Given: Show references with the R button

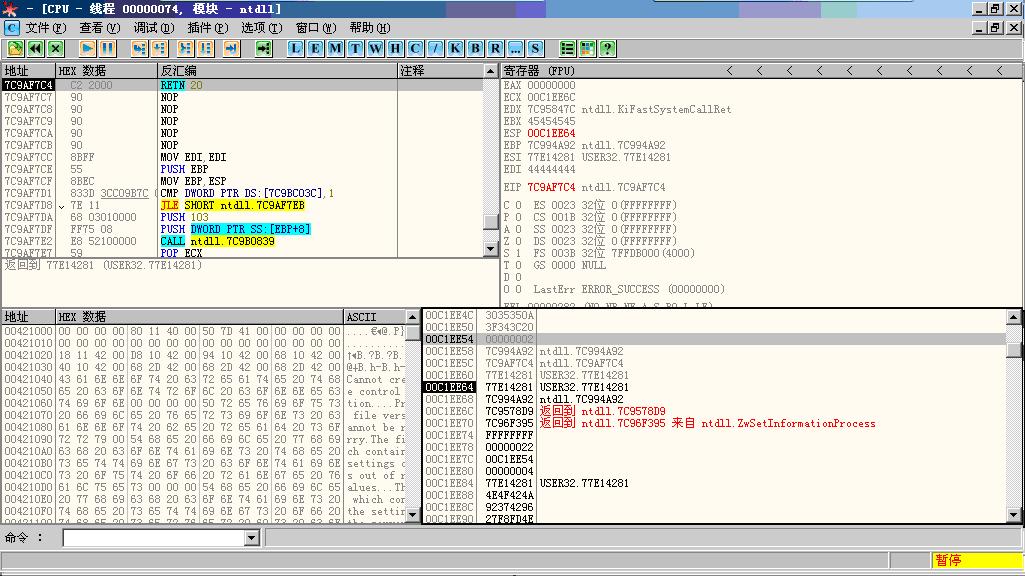Looking at the screenshot, I should coord(496,48).
